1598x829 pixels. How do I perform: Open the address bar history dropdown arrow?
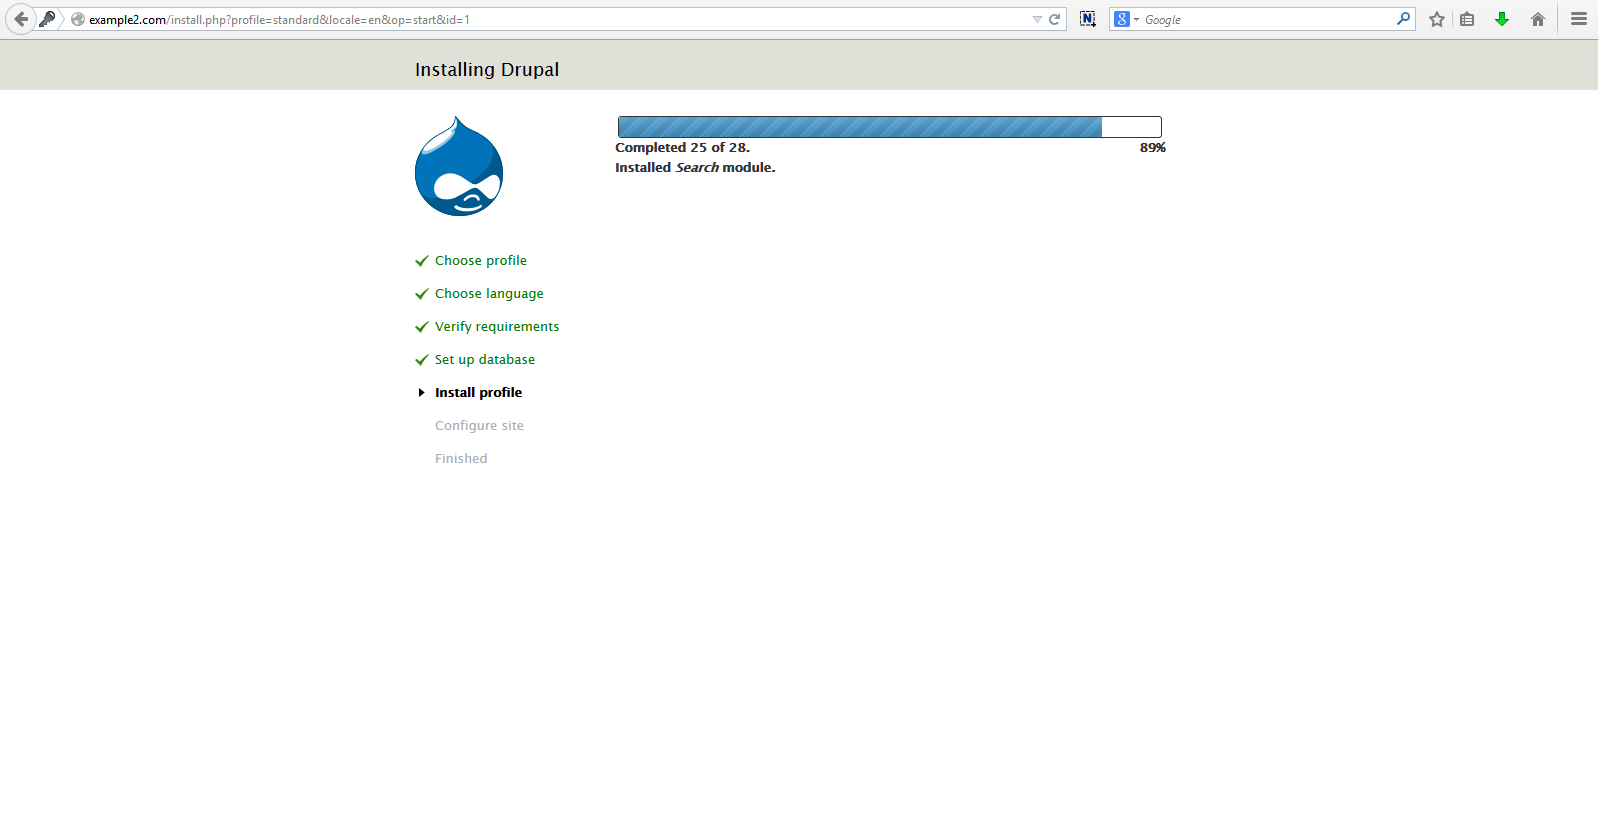pyautogui.click(x=1037, y=19)
